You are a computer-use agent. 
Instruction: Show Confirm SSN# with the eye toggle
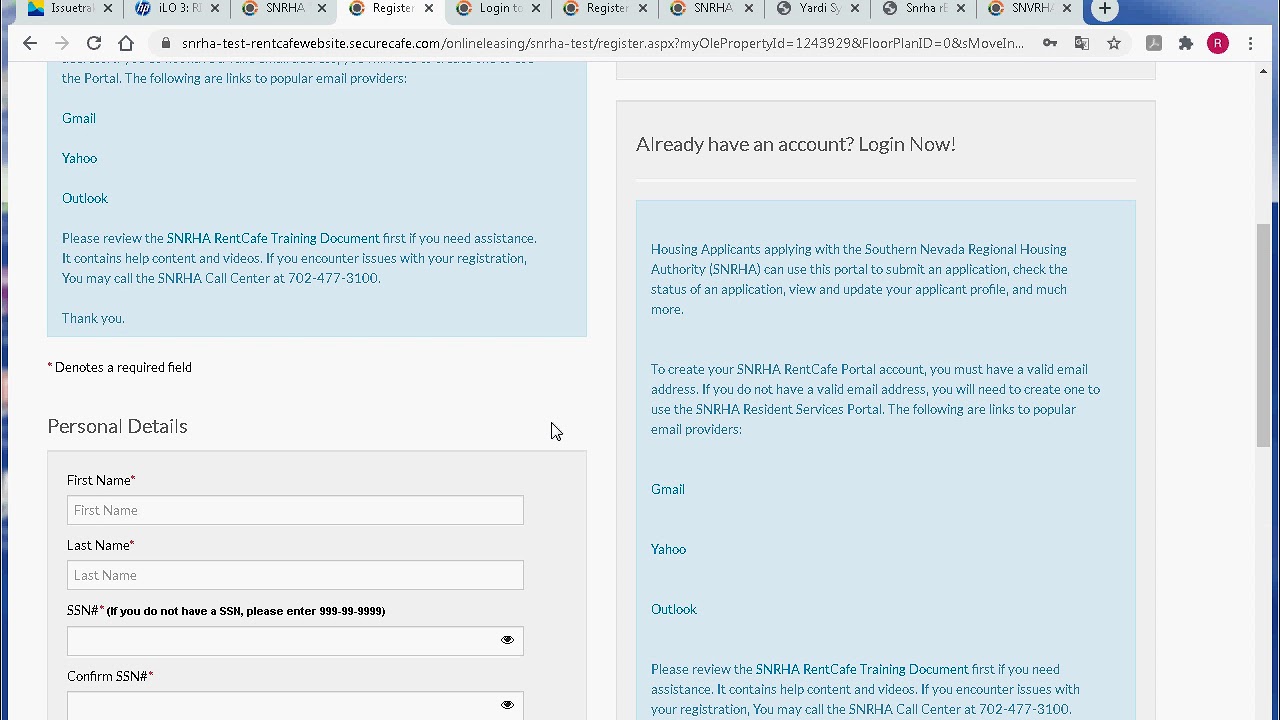507,705
